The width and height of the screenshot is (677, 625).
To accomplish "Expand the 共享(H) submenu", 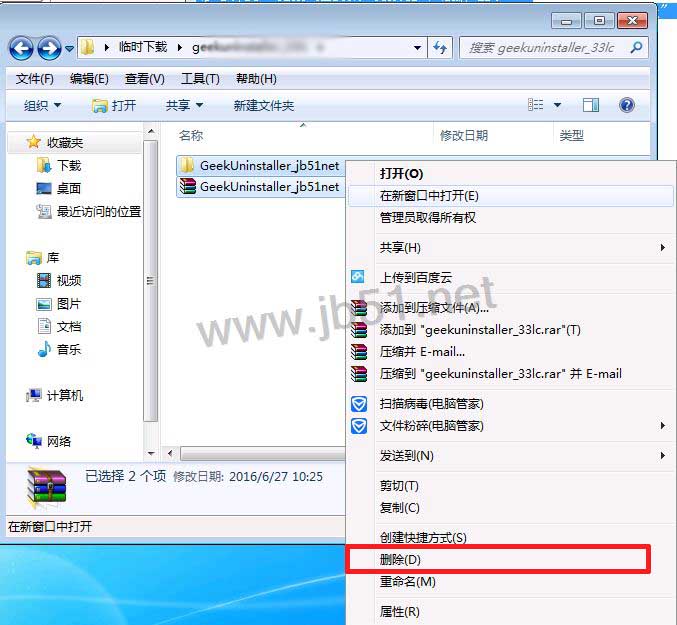I will [x=511, y=248].
